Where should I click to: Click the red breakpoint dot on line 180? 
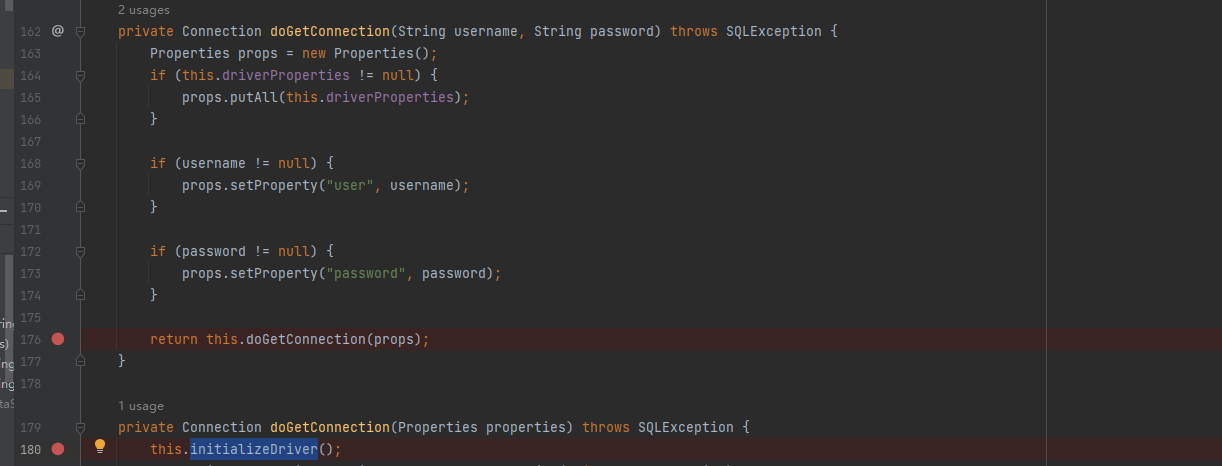pyautogui.click(x=58, y=449)
